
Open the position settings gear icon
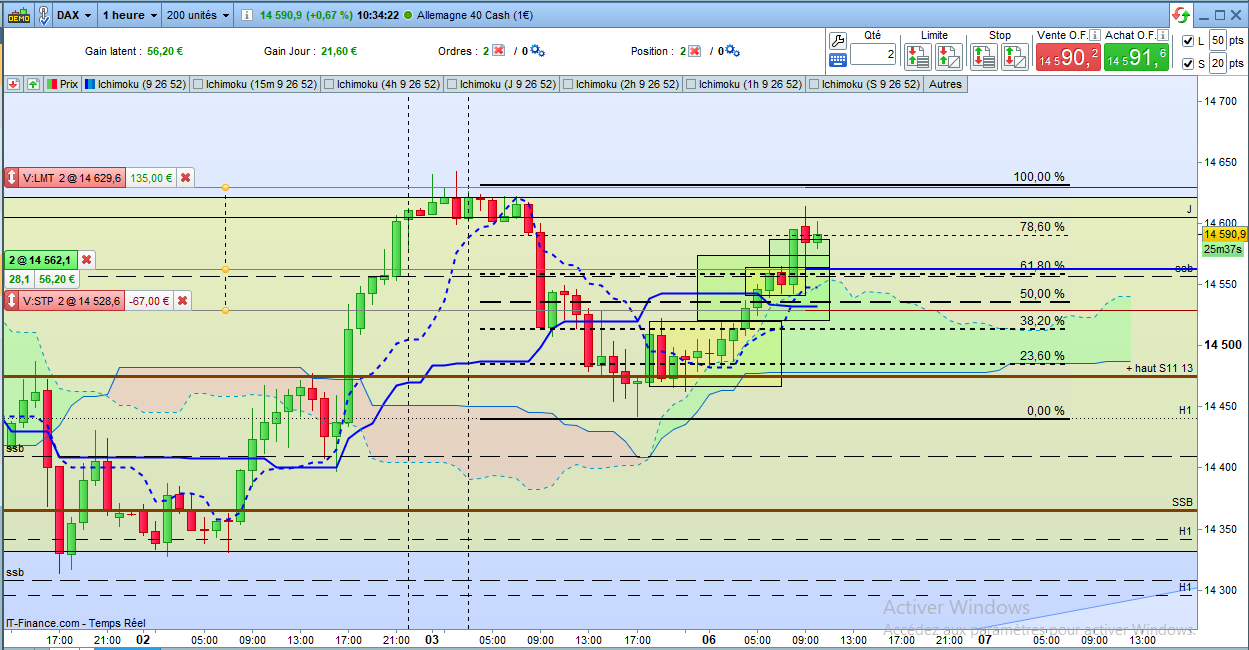[733, 51]
